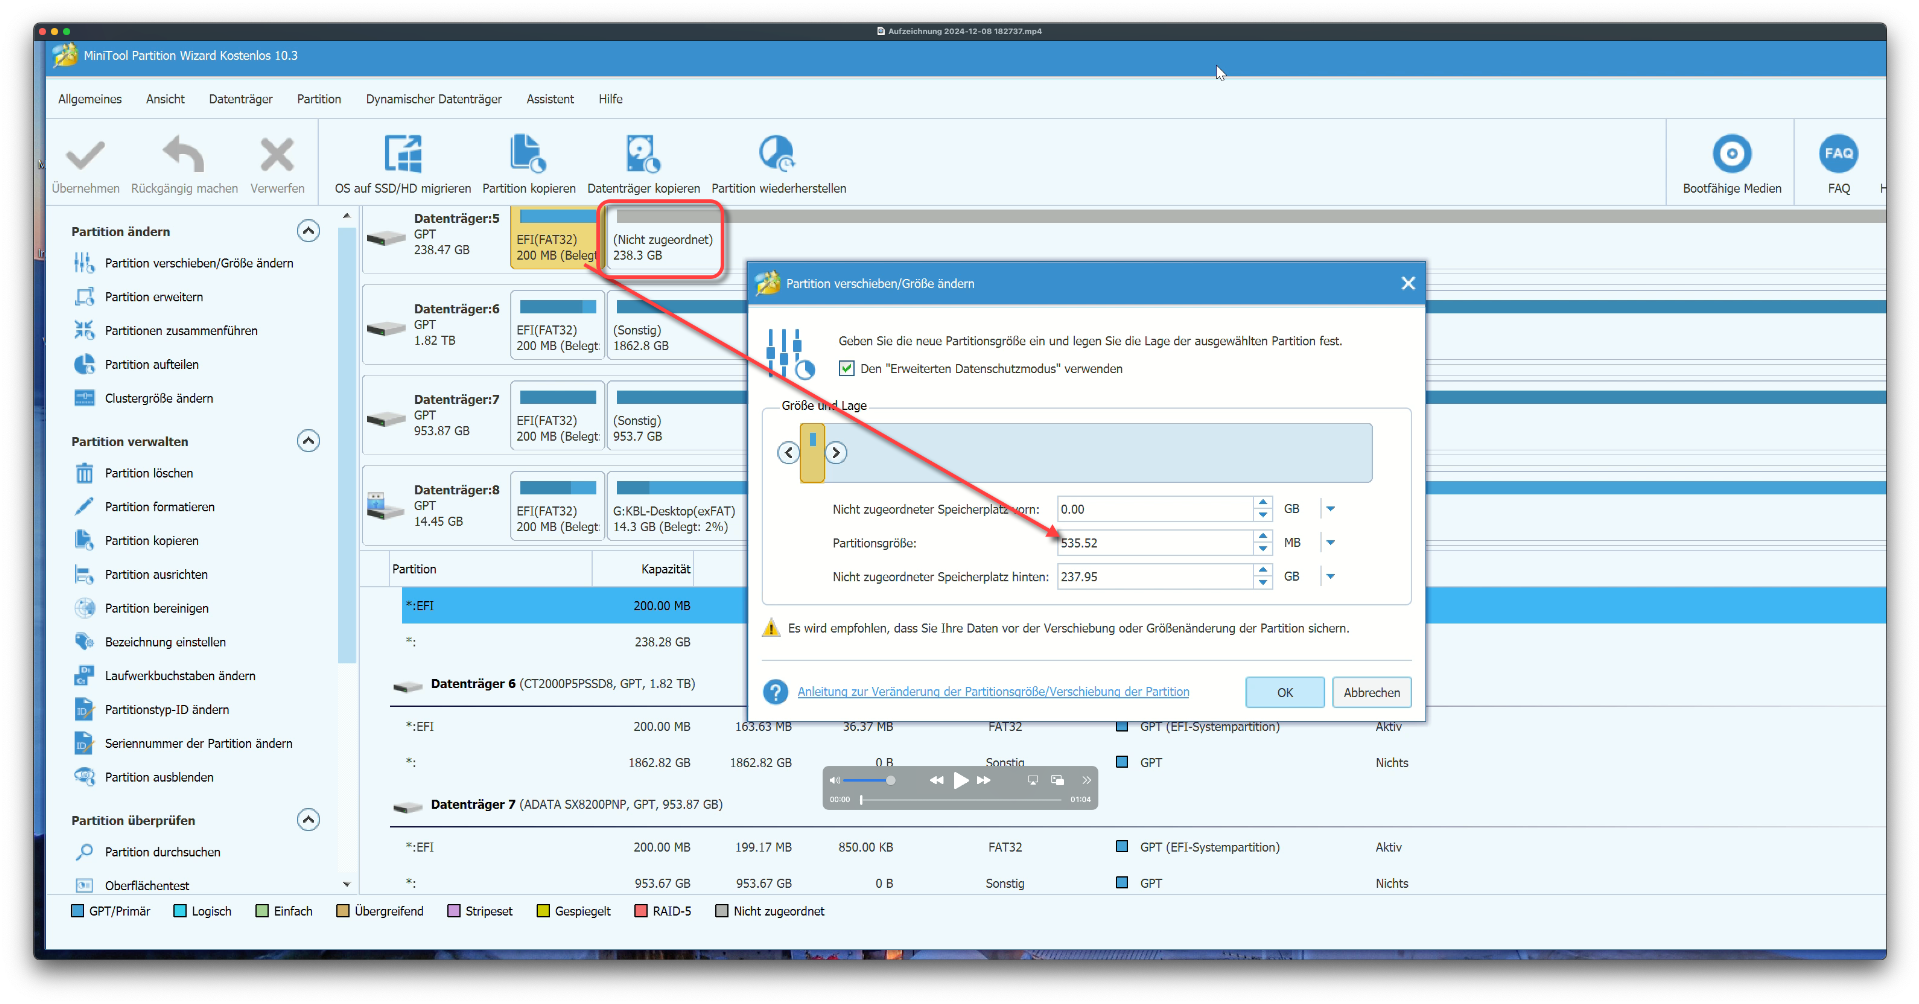Open the Ansicht menu
The image size is (1919, 1004).
(x=165, y=99)
